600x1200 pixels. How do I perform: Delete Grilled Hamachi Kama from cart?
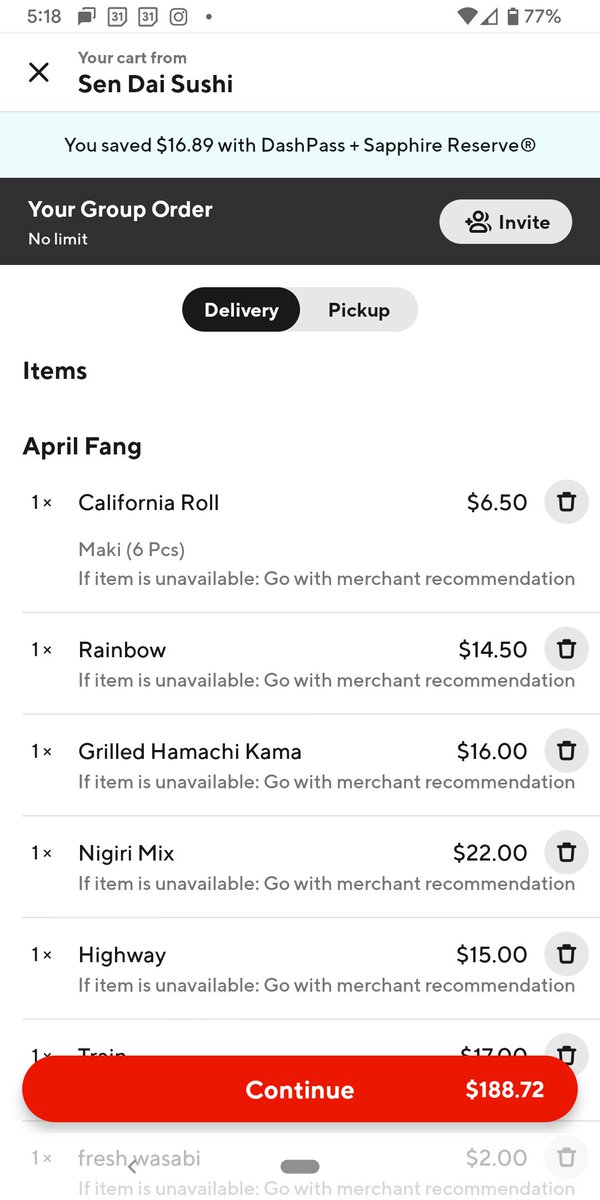click(566, 751)
